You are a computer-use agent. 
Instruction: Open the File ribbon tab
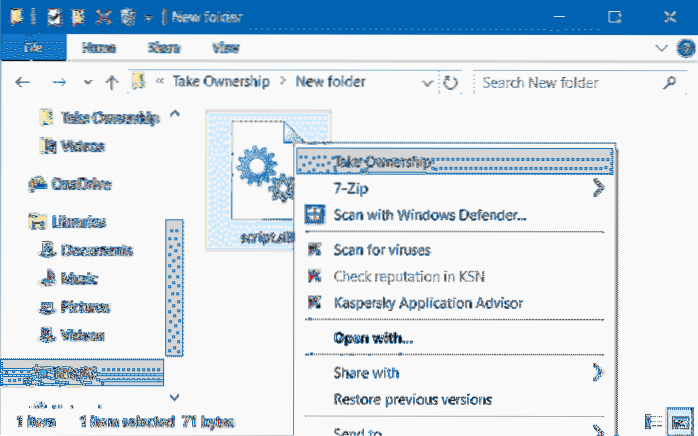tap(31, 47)
